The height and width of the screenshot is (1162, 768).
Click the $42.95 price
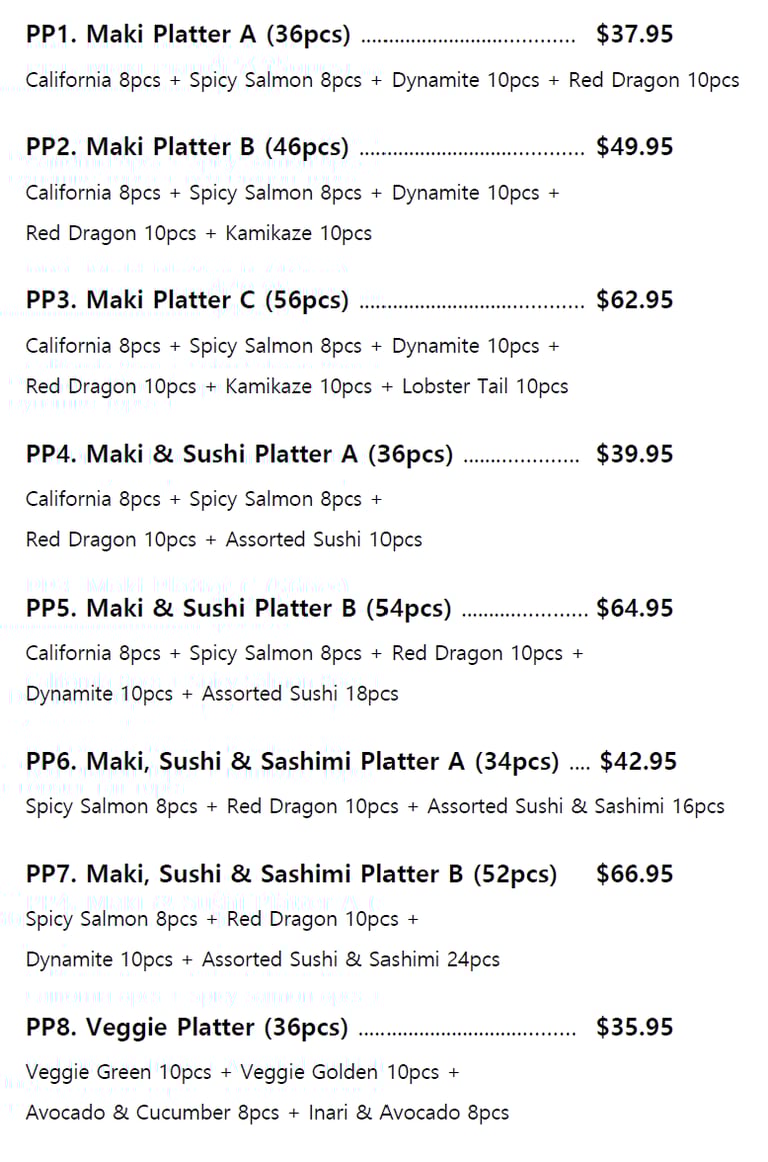(638, 762)
